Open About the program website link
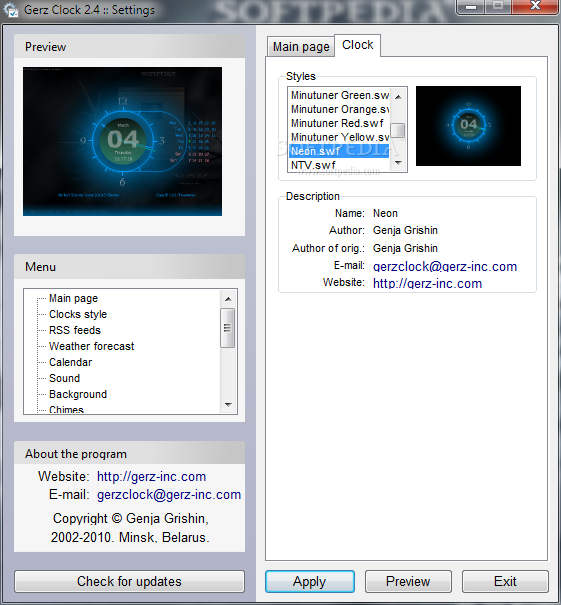This screenshot has height=605, width=561. point(151,477)
